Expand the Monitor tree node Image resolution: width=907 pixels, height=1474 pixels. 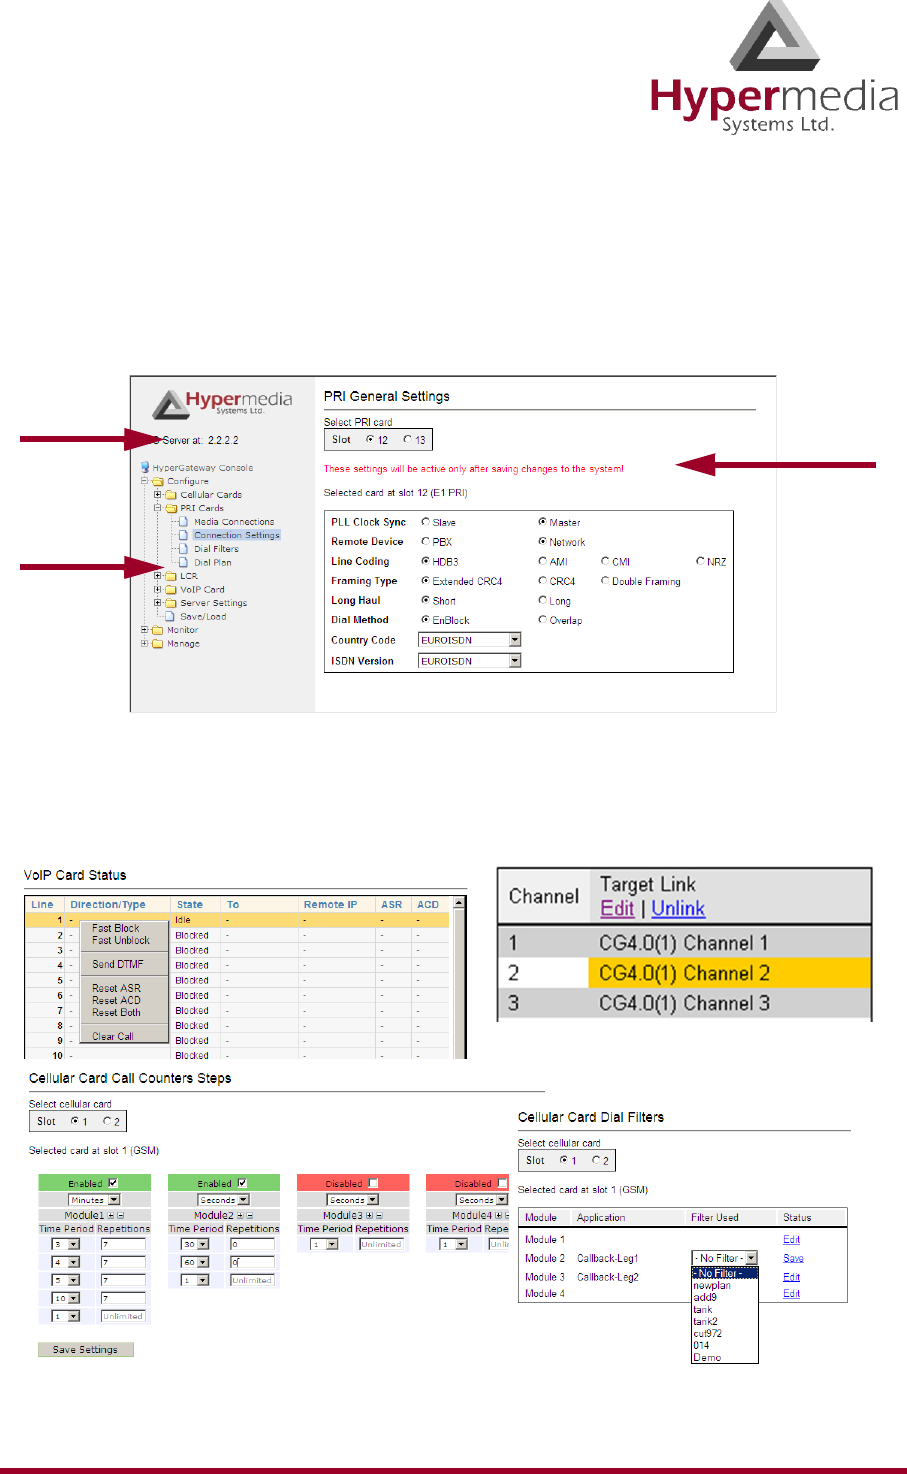coord(144,630)
